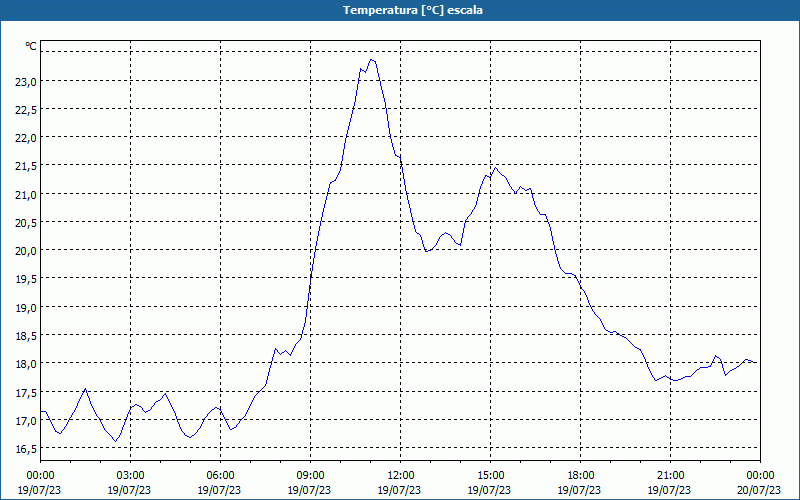Click the 21:00 19/07/23 x-axis label
The height and width of the screenshot is (500, 800).
(x=670, y=483)
